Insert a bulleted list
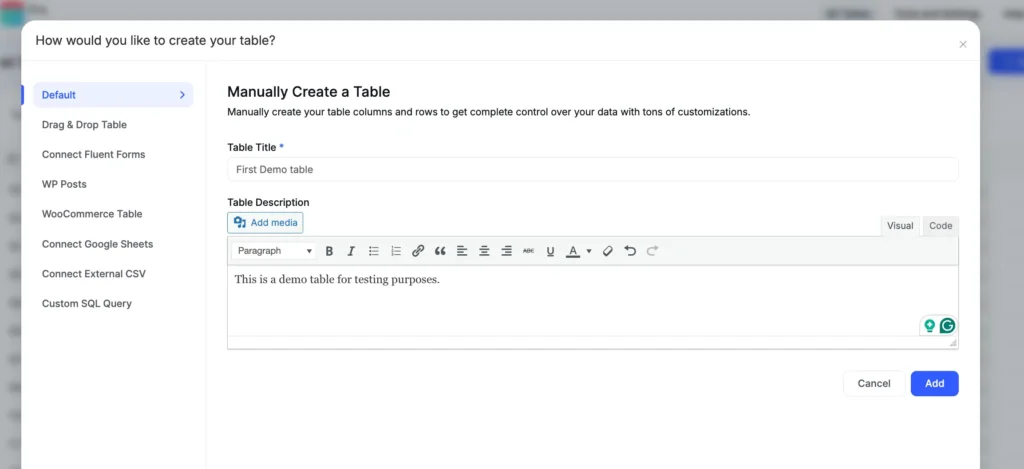This screenshot has width=1024, height=469. point(374,251)
